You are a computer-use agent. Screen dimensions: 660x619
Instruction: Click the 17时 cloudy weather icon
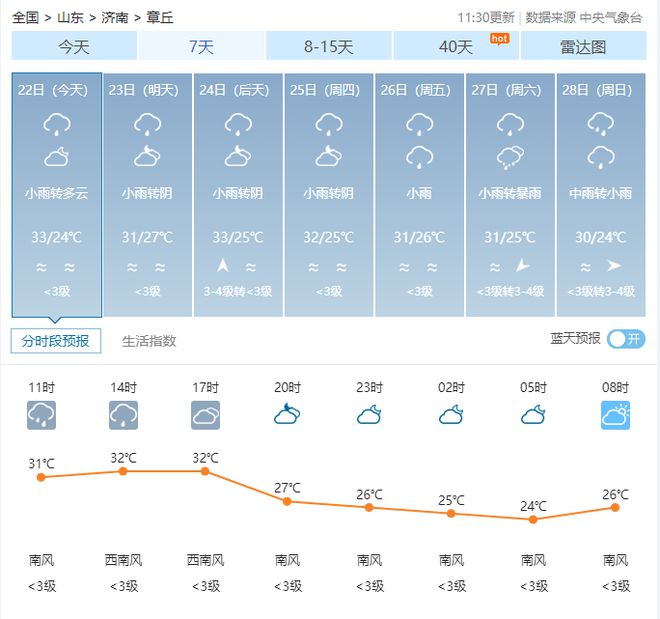tap(205, 415)
